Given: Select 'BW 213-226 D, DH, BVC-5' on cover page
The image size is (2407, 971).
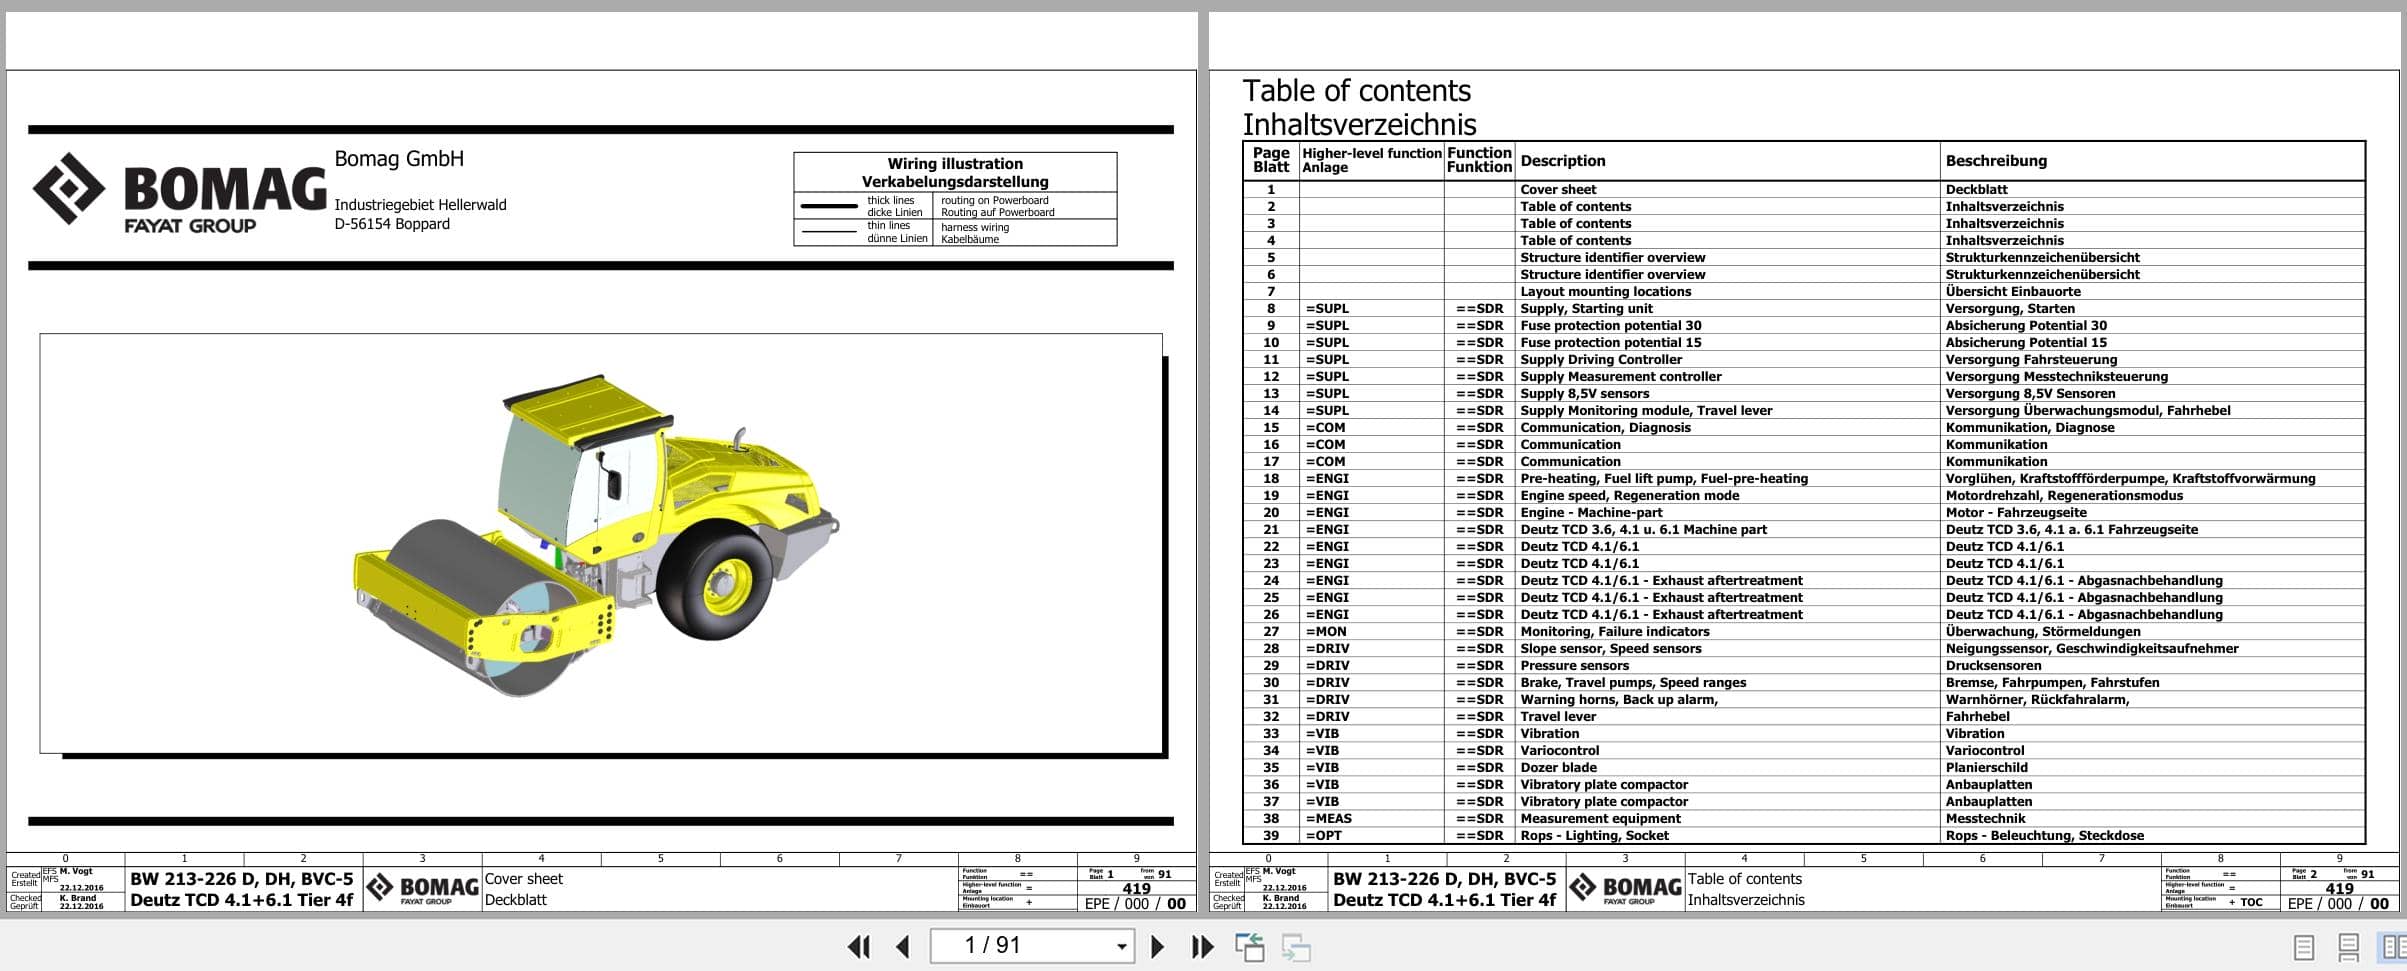Looking at the screenshot, I should 241,879.
